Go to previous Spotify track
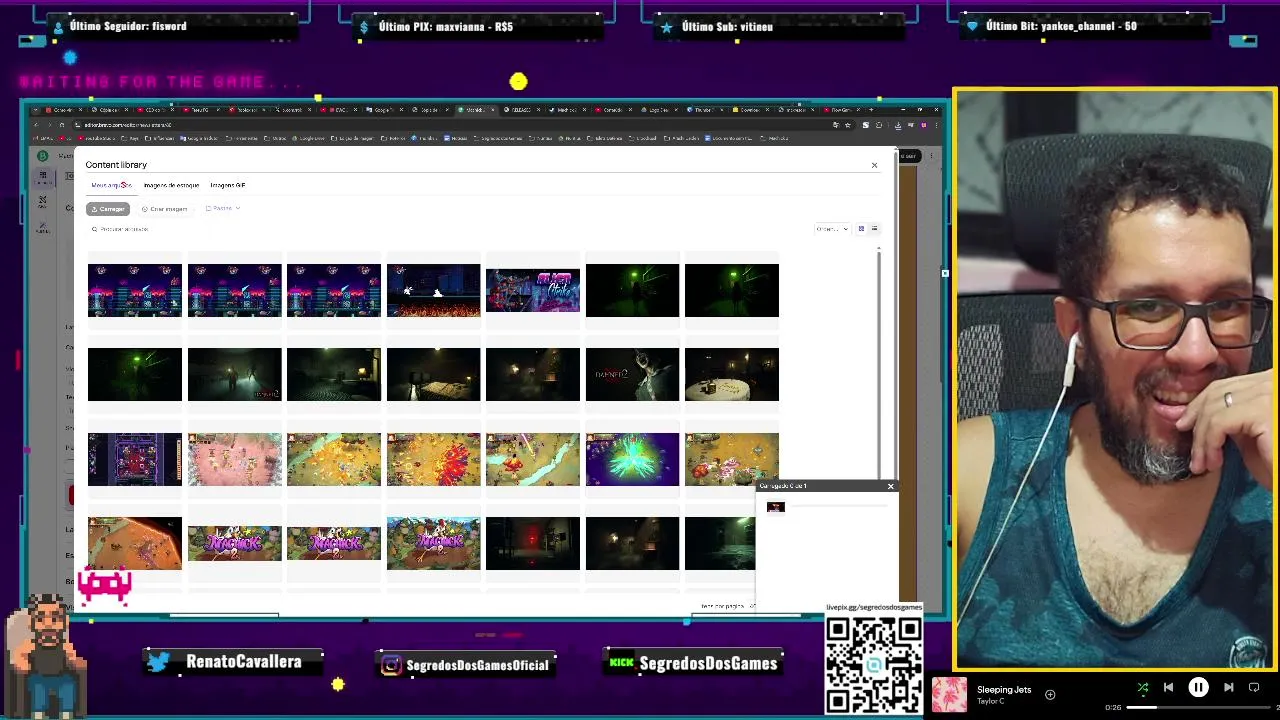Viewport: 1280px width, 720px height. pyautogui.click(x=1168, y=687)
